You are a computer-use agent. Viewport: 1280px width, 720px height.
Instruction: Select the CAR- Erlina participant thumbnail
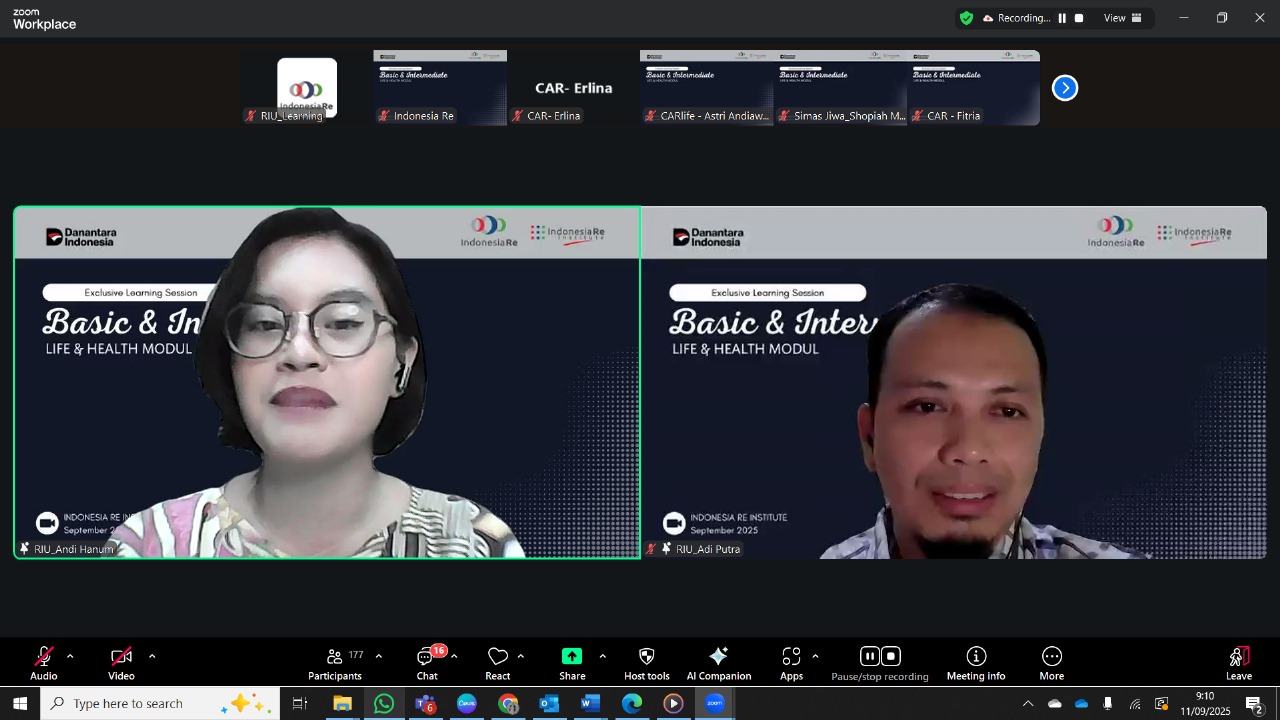point(573,88)
